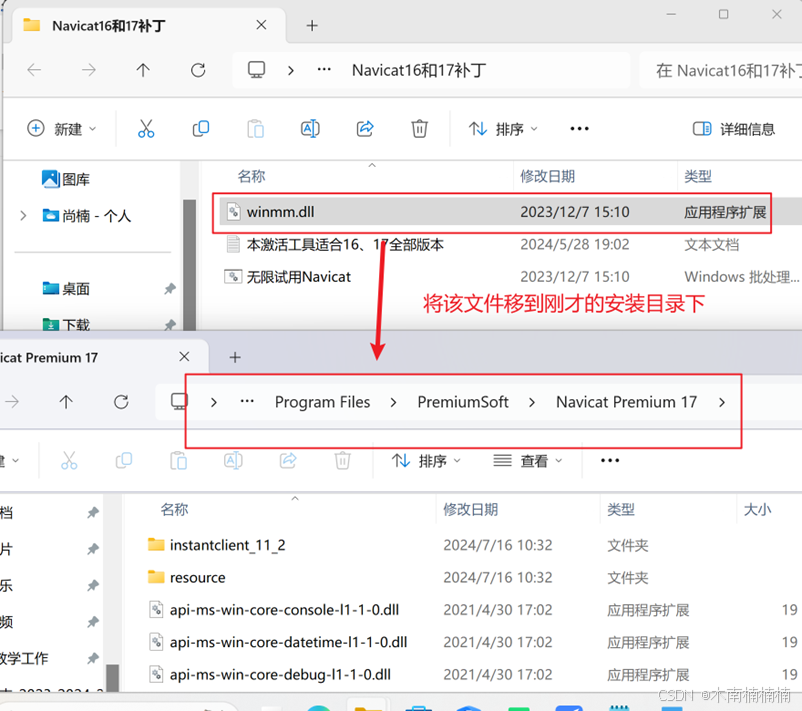The image size is (802, 711).
Task: Click monitor icon in lower address bar
Action: (179, 402)
